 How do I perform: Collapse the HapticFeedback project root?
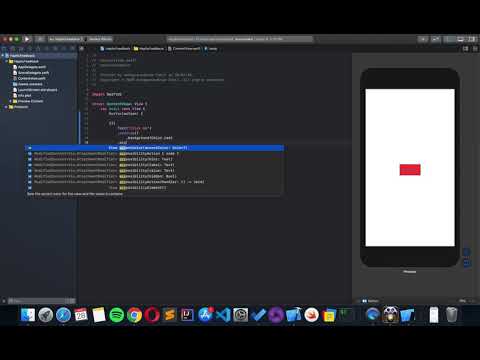point(3,56)
